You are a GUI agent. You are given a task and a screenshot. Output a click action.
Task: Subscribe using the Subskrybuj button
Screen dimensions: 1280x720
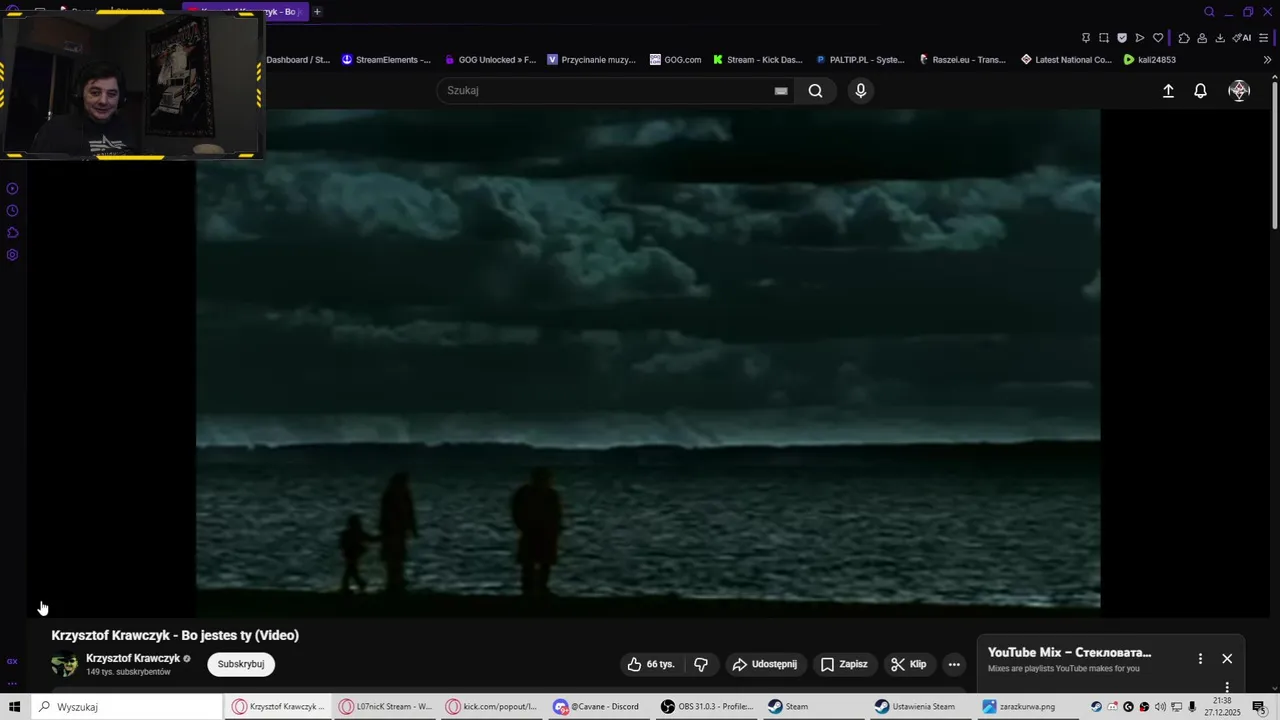tap(241, 664)
